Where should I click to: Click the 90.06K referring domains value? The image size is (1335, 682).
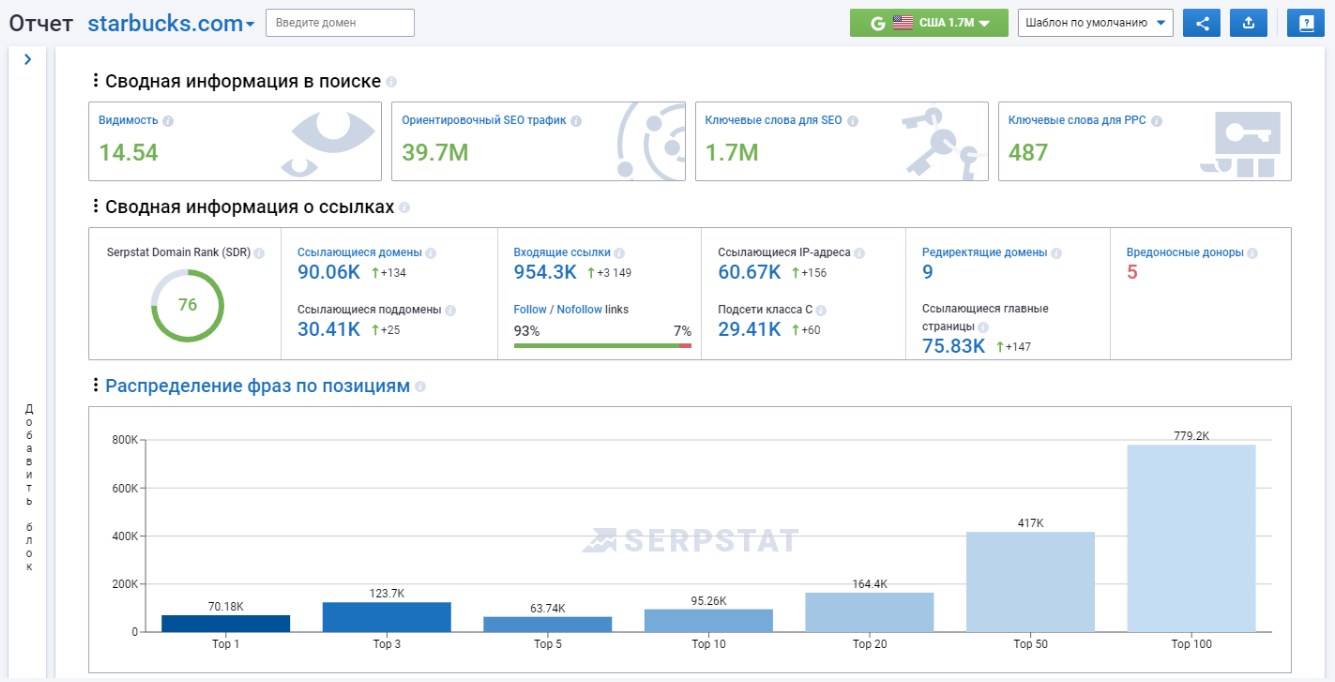coord(329,272)
